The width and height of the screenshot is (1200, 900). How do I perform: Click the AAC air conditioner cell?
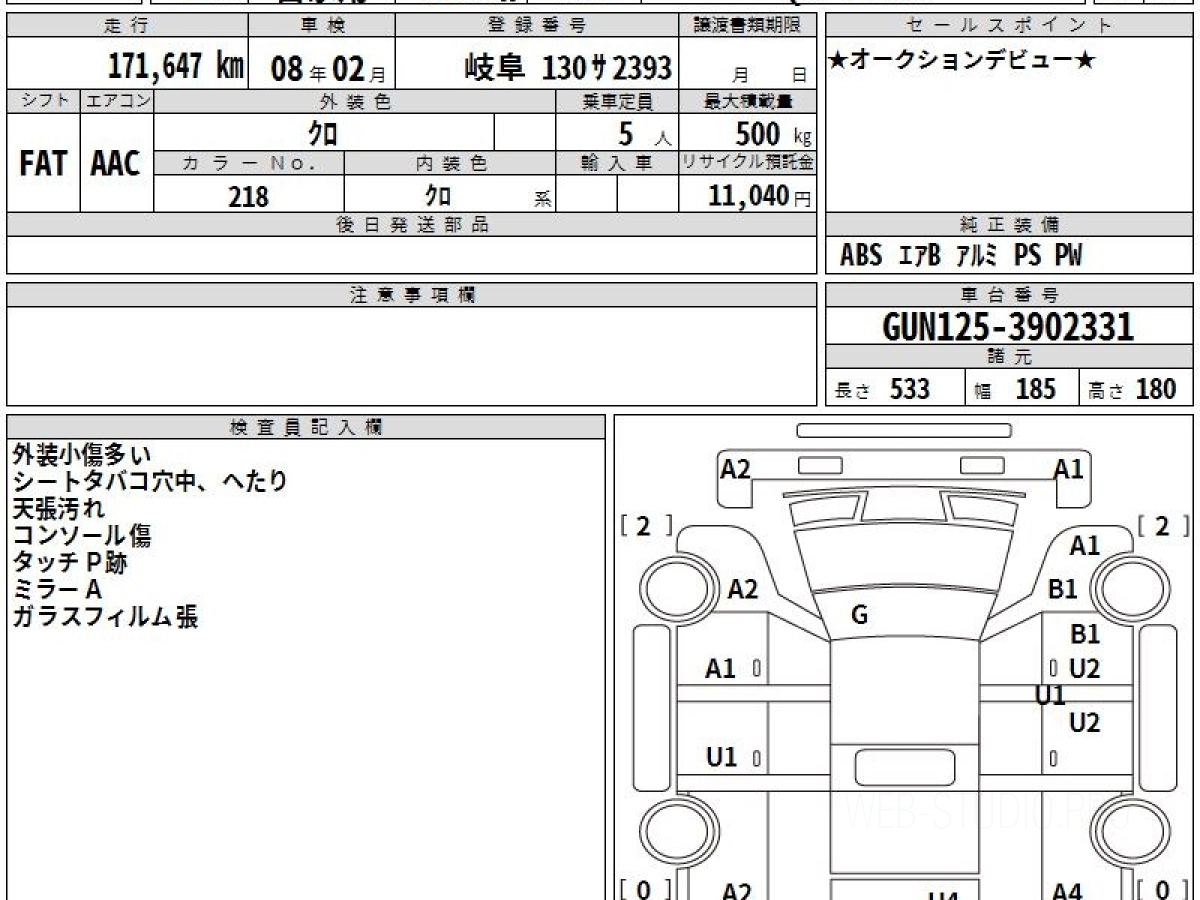coord(117,163)
